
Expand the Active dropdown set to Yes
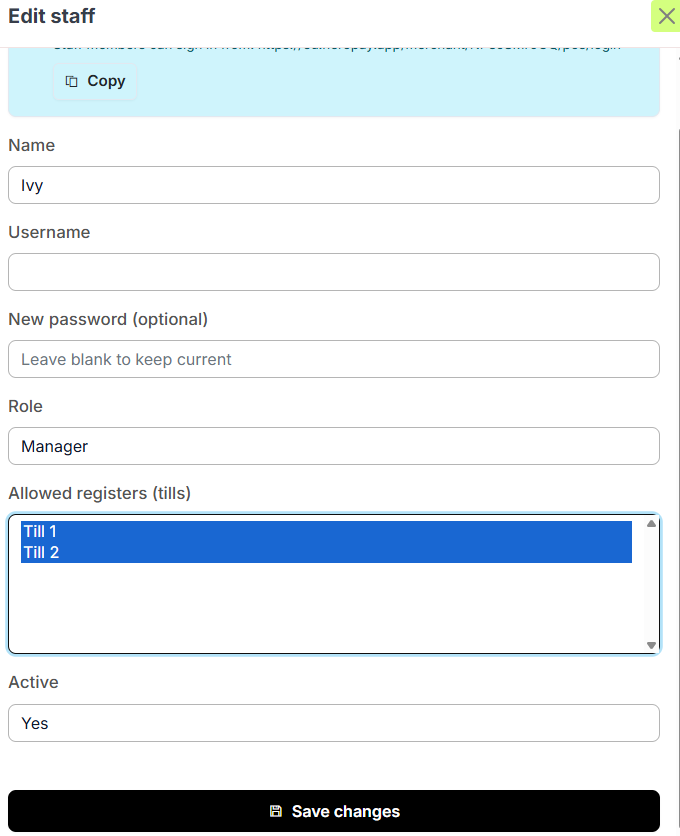click(333, 723)
